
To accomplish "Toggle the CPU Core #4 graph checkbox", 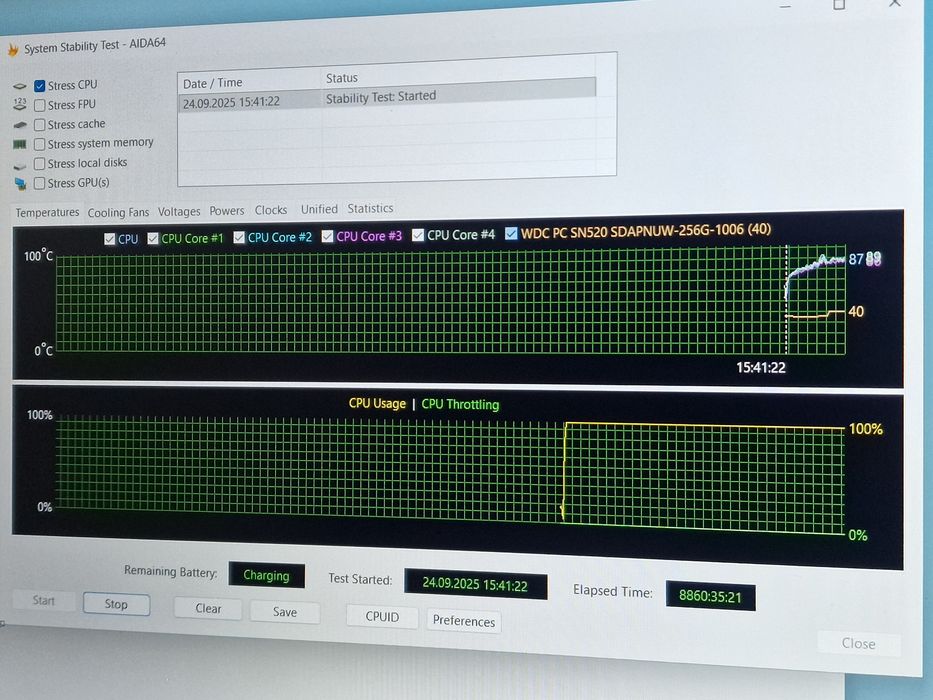I will 418,235.
